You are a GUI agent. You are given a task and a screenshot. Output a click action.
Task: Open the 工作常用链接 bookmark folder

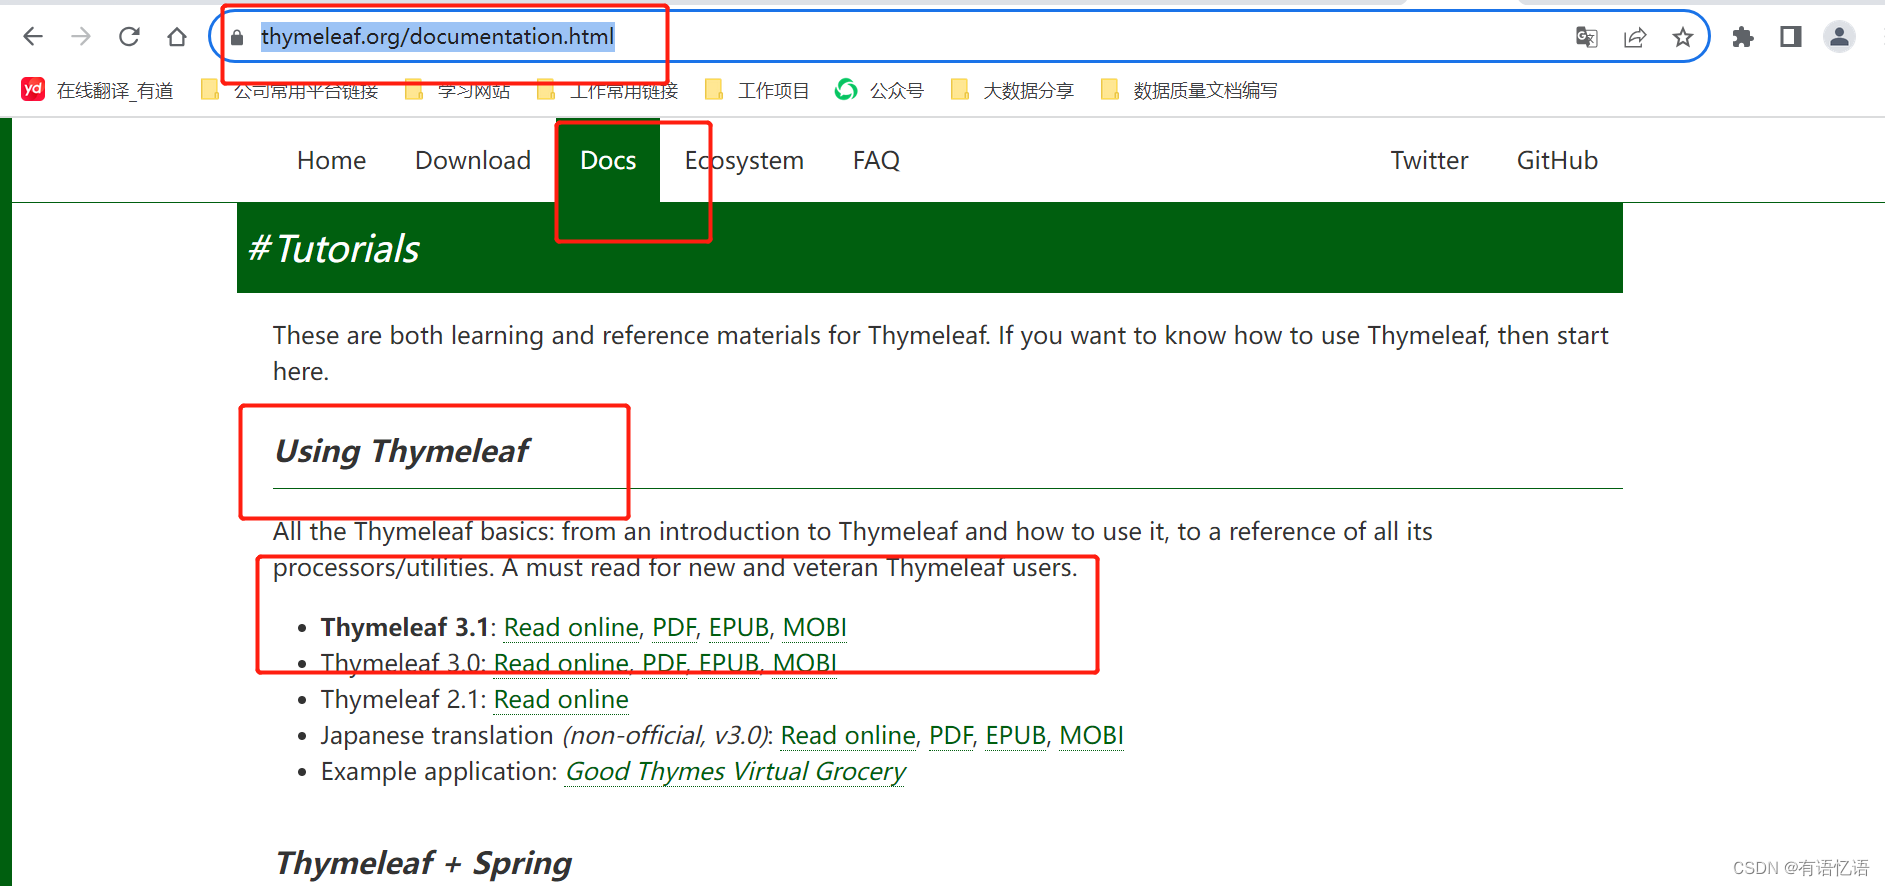pos(608,90)
